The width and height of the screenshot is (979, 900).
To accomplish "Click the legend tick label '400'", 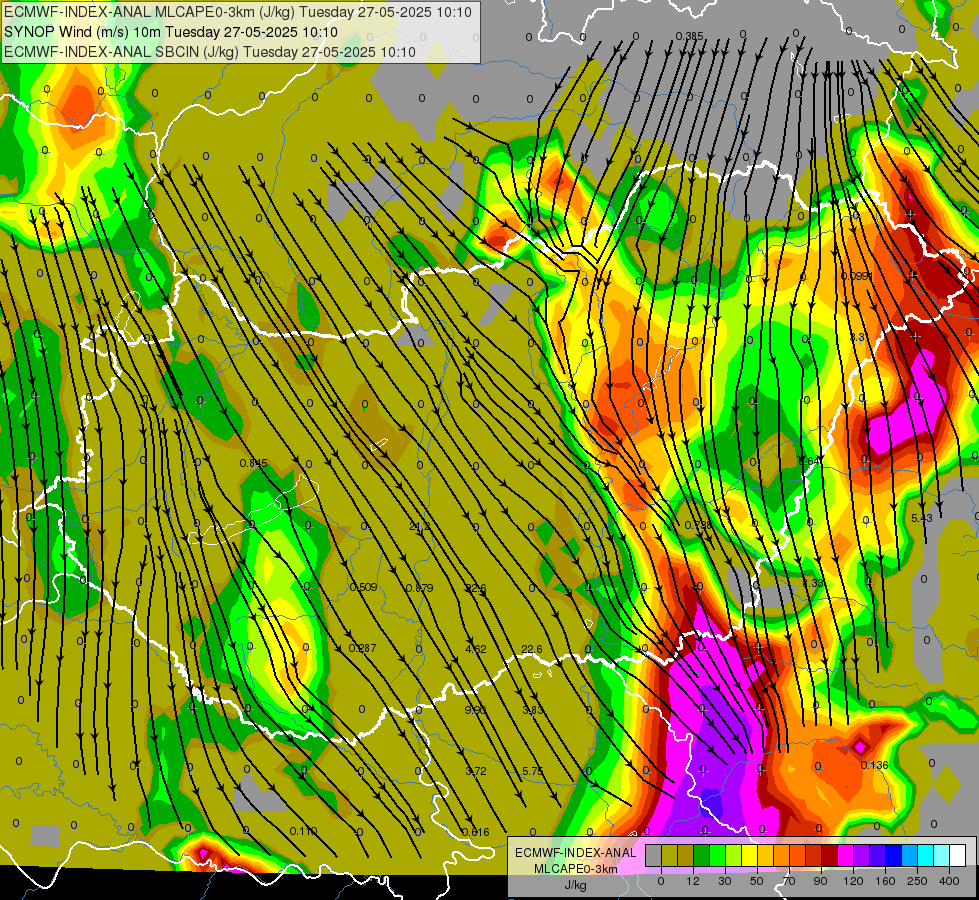I will tap(949, 881).
